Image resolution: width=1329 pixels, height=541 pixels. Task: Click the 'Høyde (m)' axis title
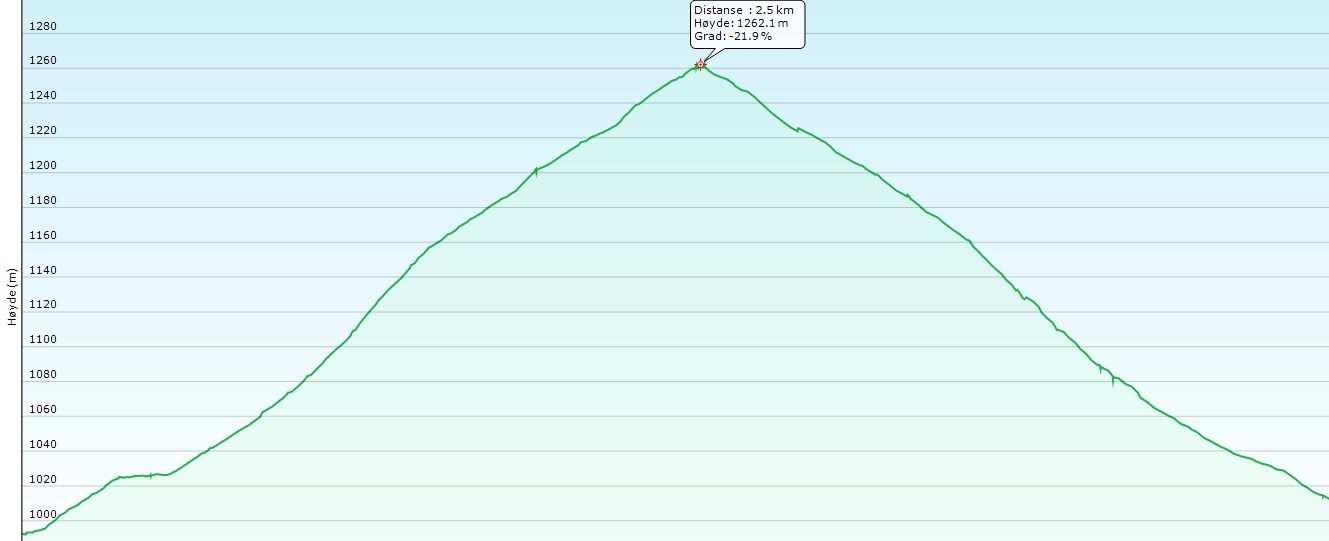(x=12, y=296)
